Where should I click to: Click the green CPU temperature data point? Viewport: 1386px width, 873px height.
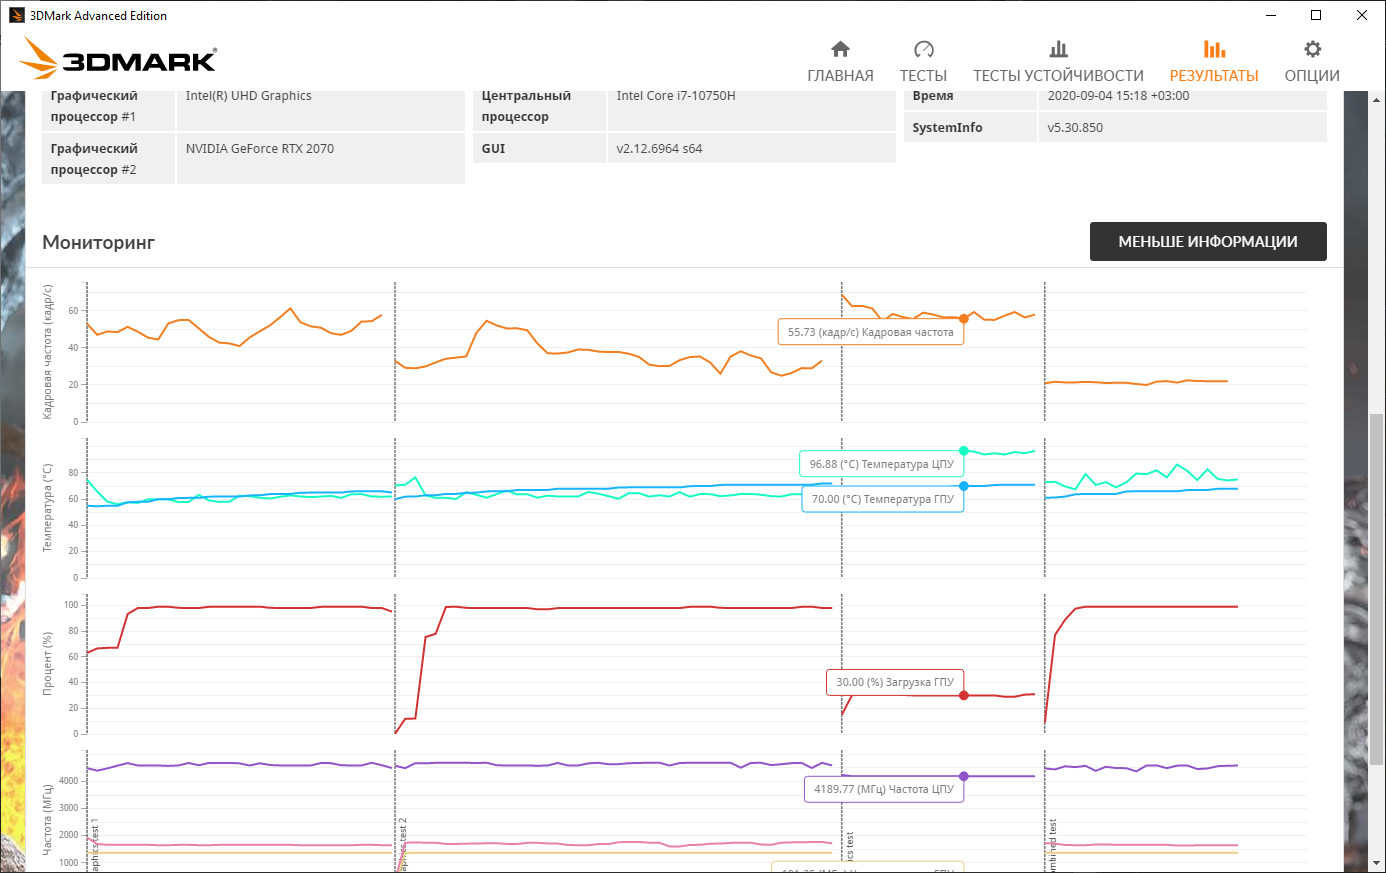964,451
